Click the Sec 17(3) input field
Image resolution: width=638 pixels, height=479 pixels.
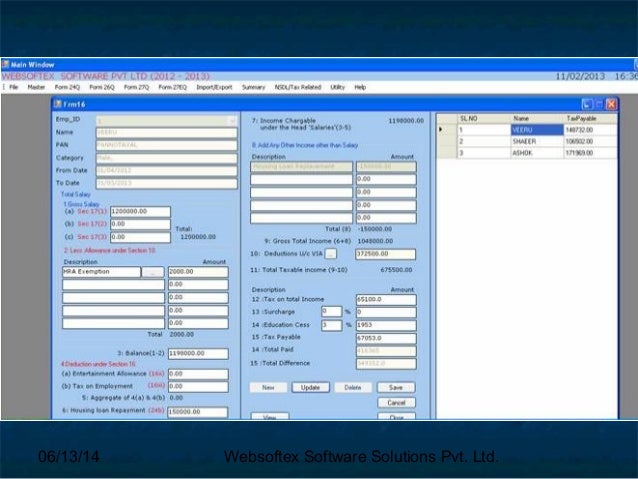click(x=140, y=237)
